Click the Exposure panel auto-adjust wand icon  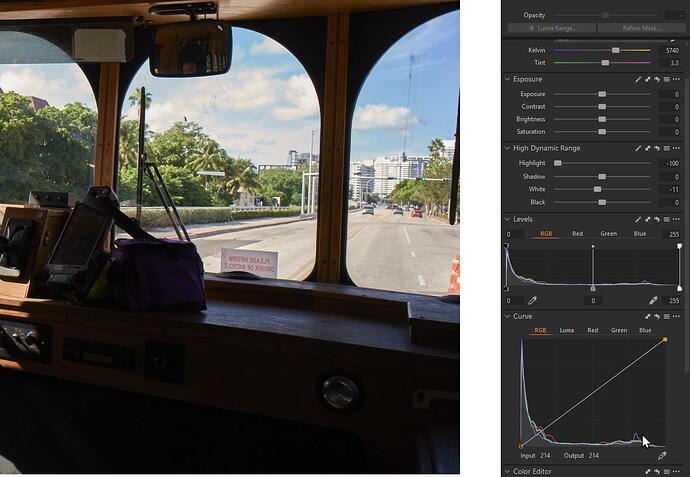(638, 79)
